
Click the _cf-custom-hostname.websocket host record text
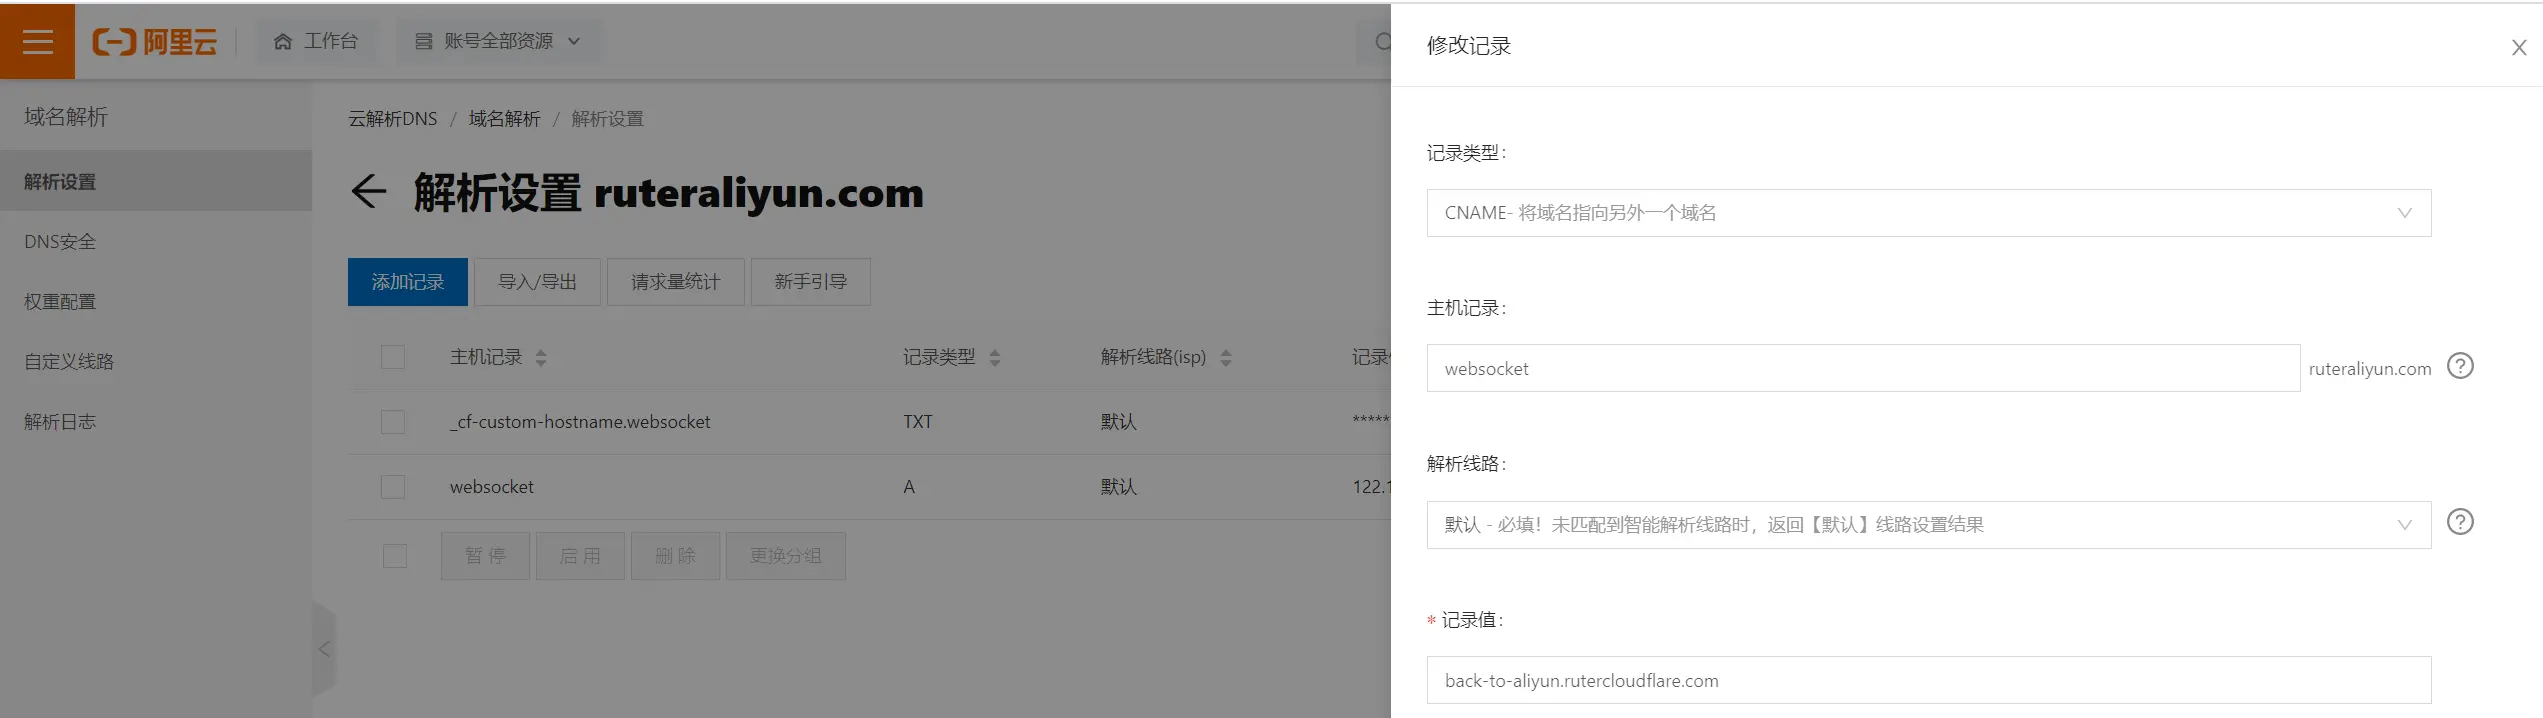[x=580, y=422]
